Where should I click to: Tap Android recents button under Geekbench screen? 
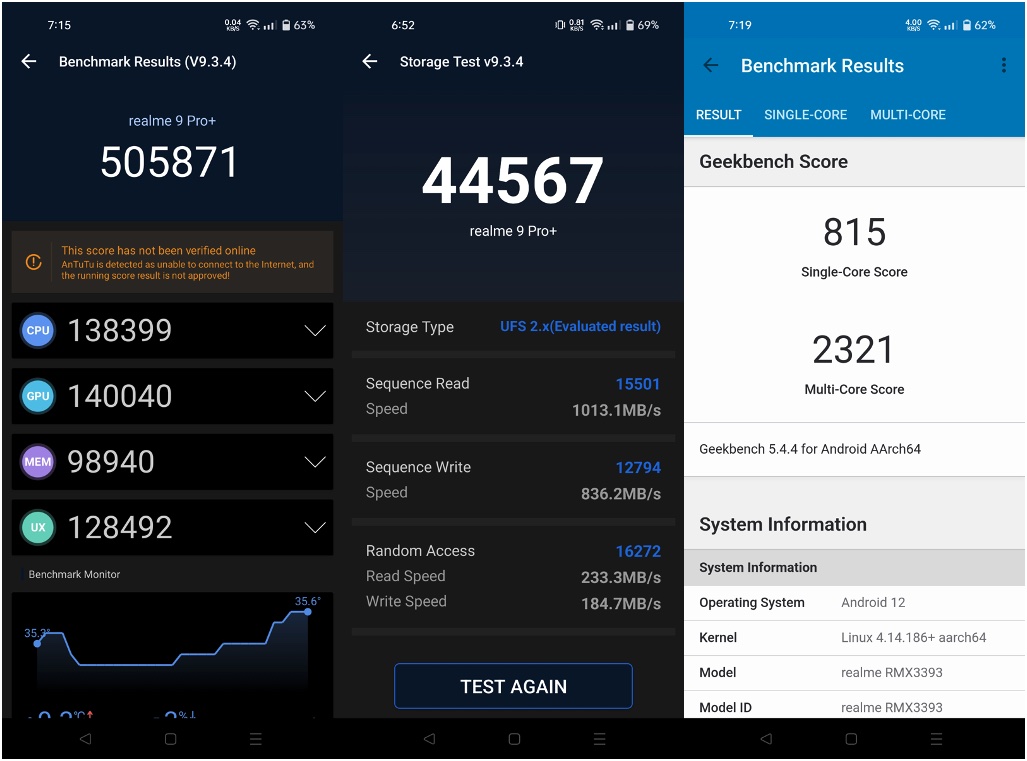pyautogui.click(x=936, y=739)
